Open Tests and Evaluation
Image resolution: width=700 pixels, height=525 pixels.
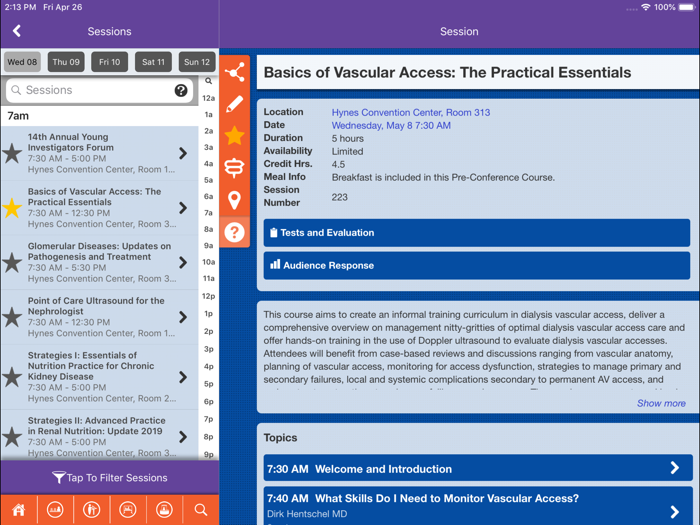(476, 233)
